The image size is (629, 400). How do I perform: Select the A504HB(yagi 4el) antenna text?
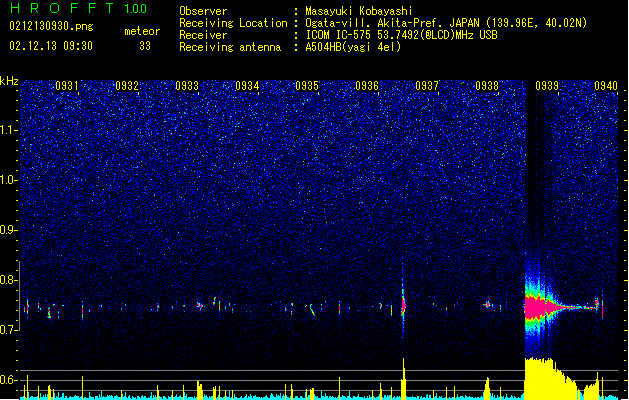click(x=353, y=47)
